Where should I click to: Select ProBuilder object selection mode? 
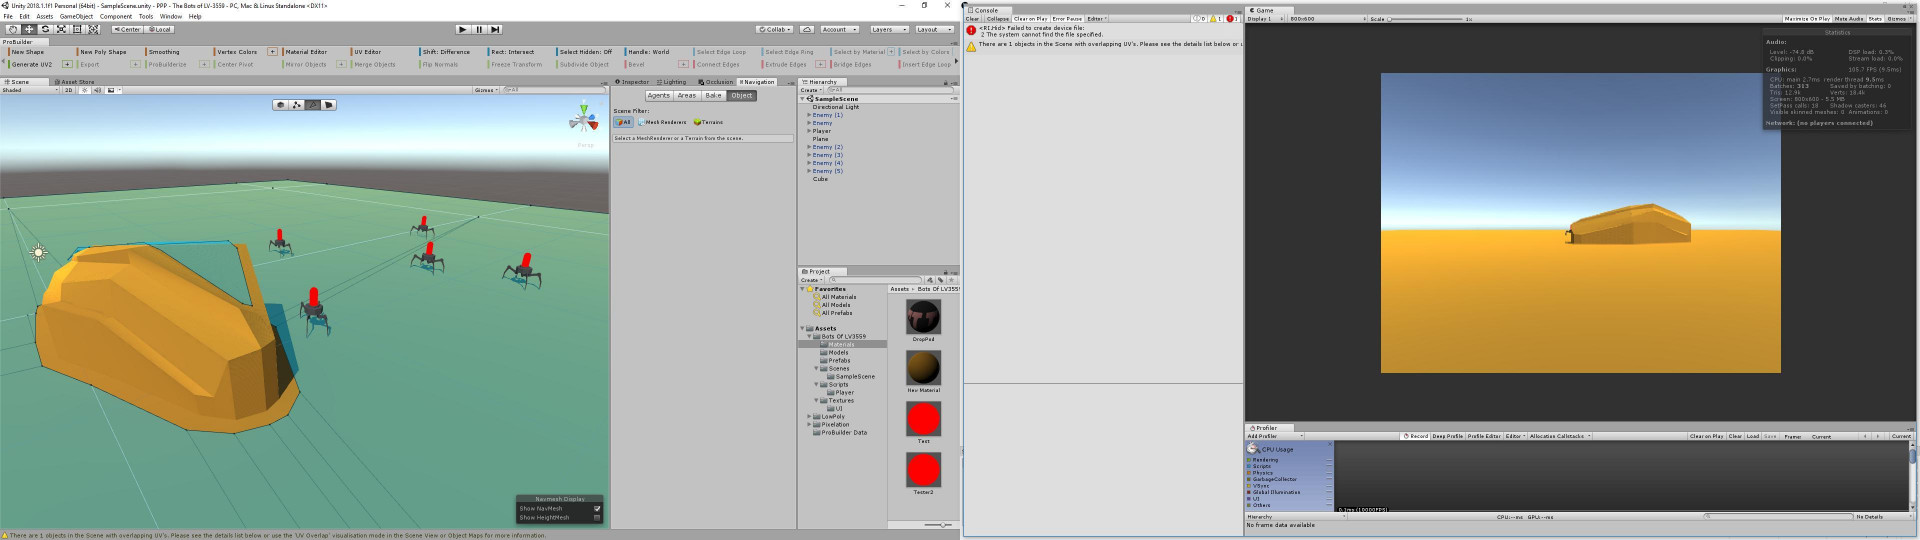pyautogui.click(x=281, y=104)
